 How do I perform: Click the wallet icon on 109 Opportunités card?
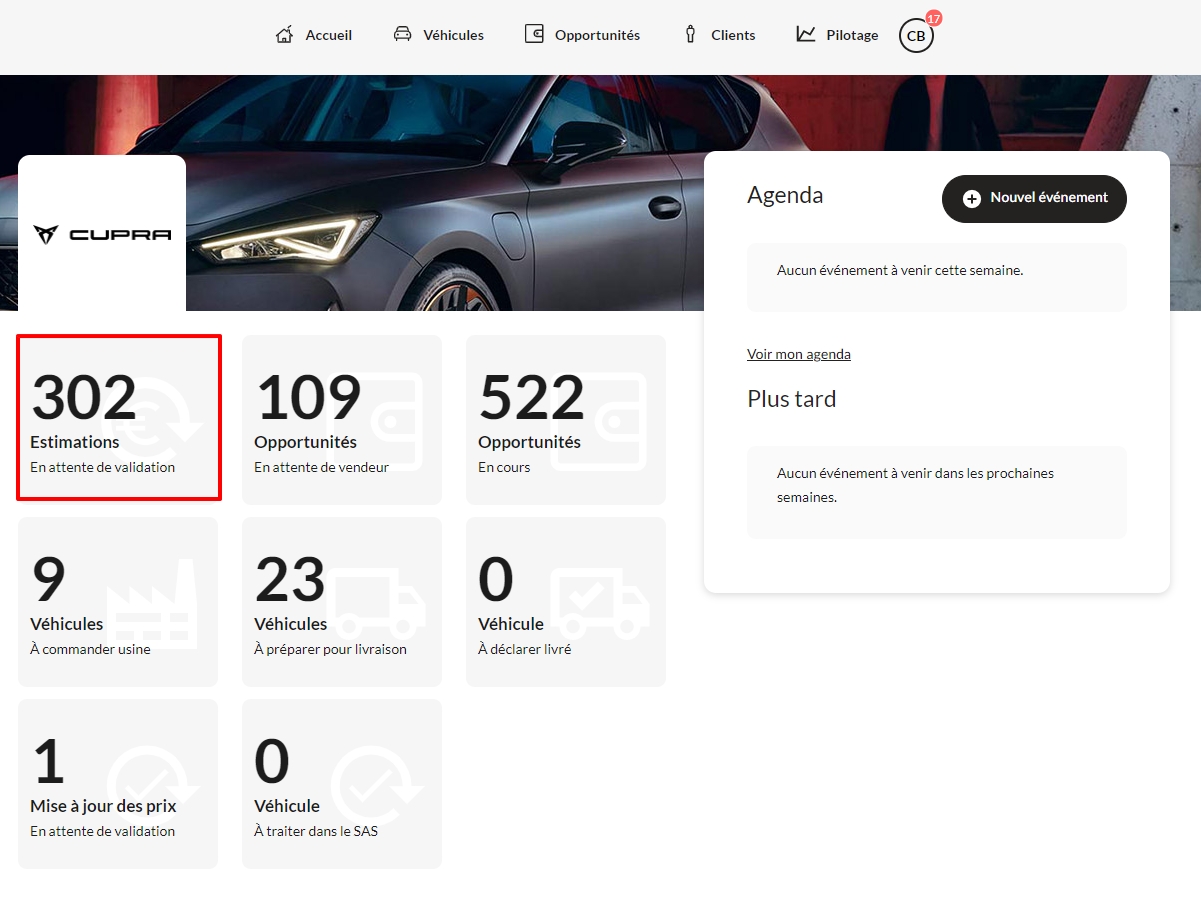click(375, 421)
